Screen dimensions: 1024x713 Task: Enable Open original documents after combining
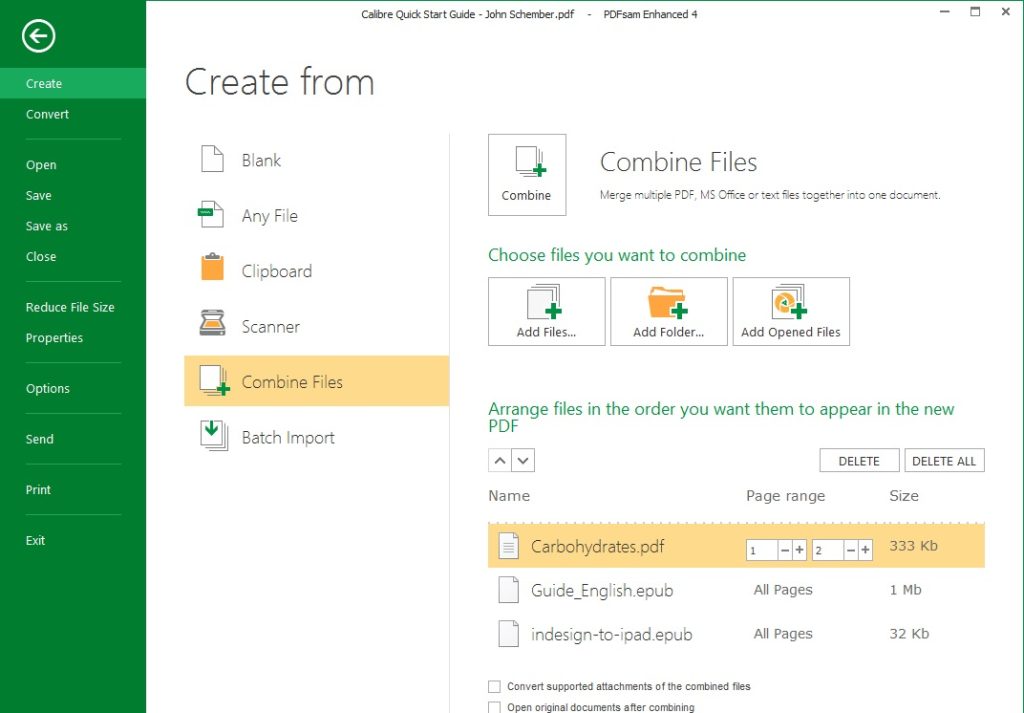pyautogui.click(x=494, y=707)
